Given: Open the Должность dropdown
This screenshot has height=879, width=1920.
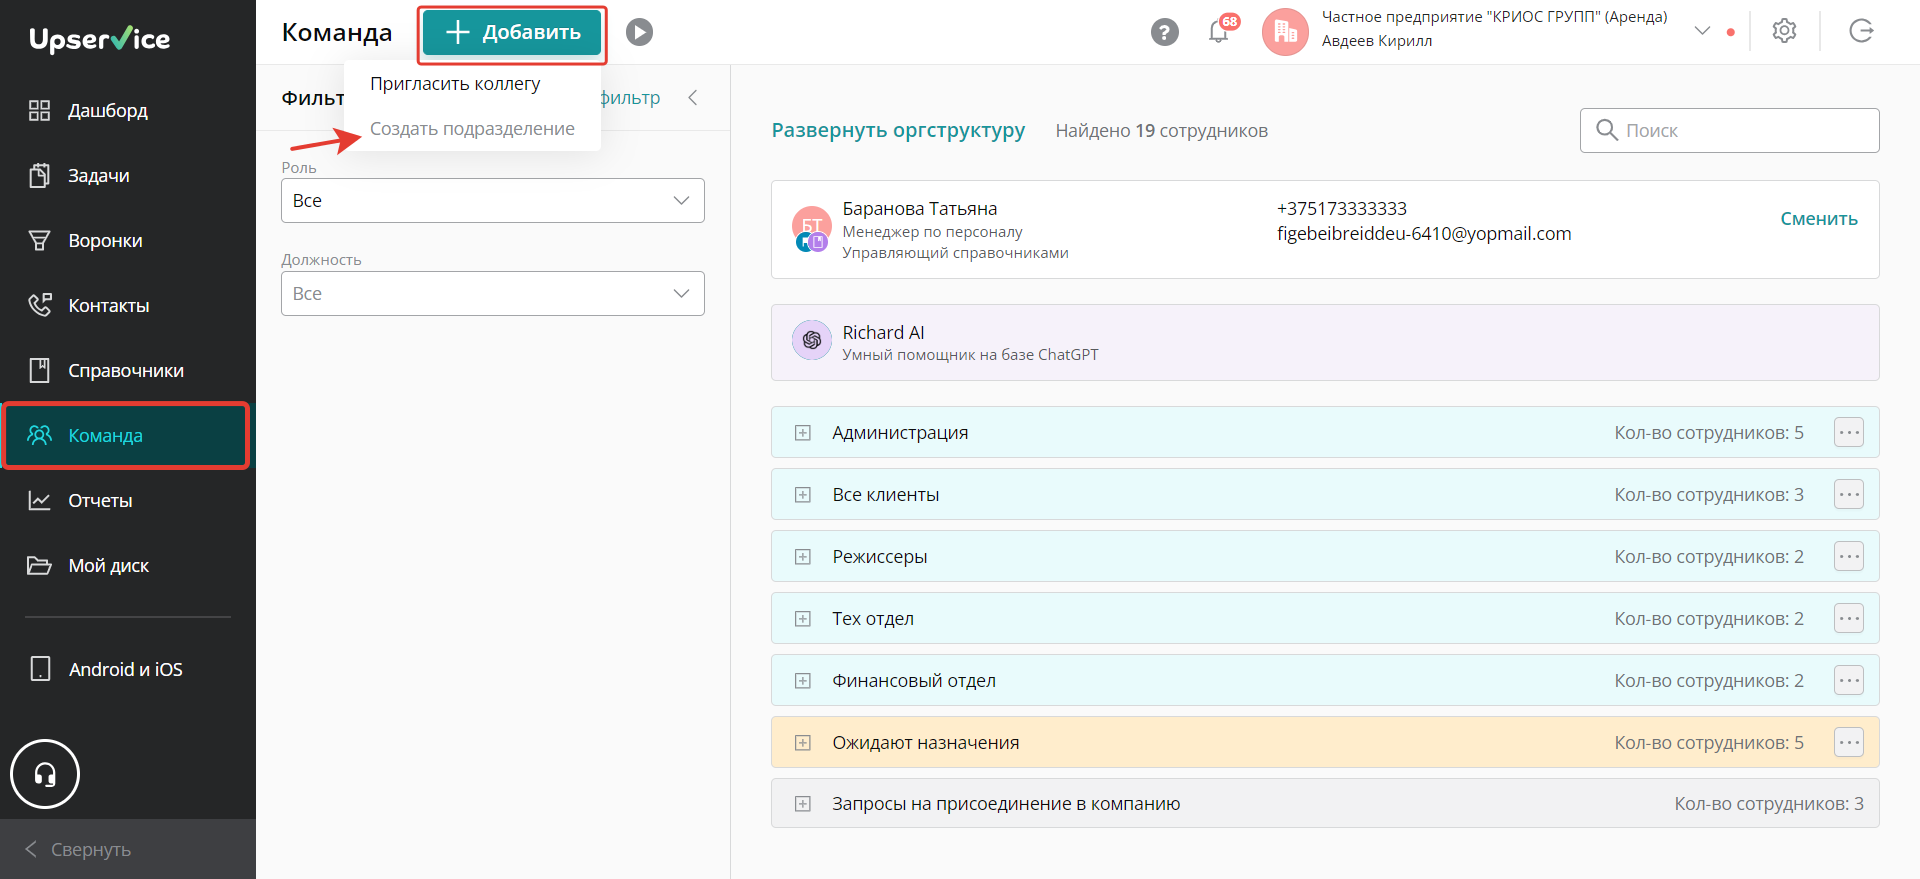Looking at the screenshot, I should coord(493,293).
